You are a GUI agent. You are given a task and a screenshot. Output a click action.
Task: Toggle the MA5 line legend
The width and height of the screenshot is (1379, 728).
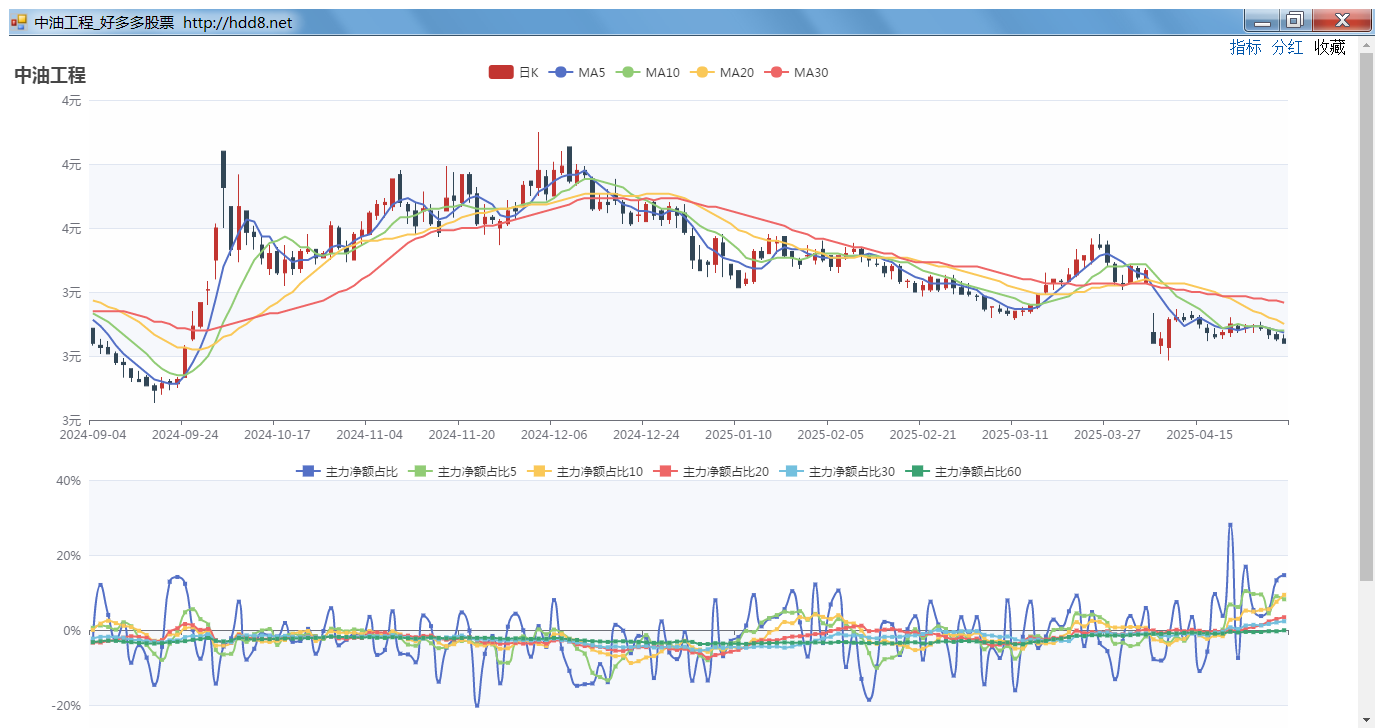tap(576, 72)
